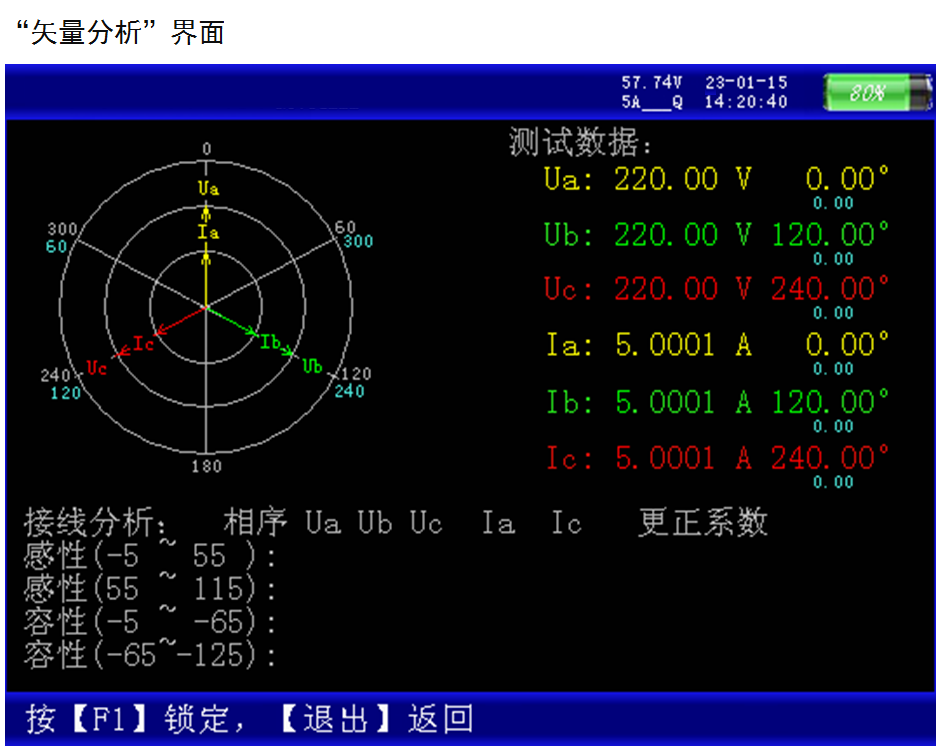
Task: Click the 更正系数 column header
Action: (x=703, y=522)
